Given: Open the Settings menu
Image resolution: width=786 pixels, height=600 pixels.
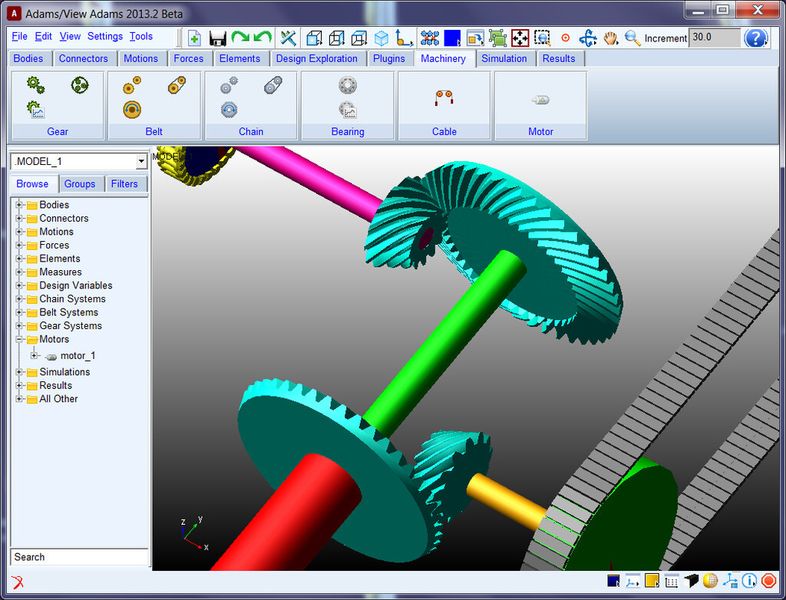Looking at the screenshot, I should pyautogui.click(x=104, y=37).
